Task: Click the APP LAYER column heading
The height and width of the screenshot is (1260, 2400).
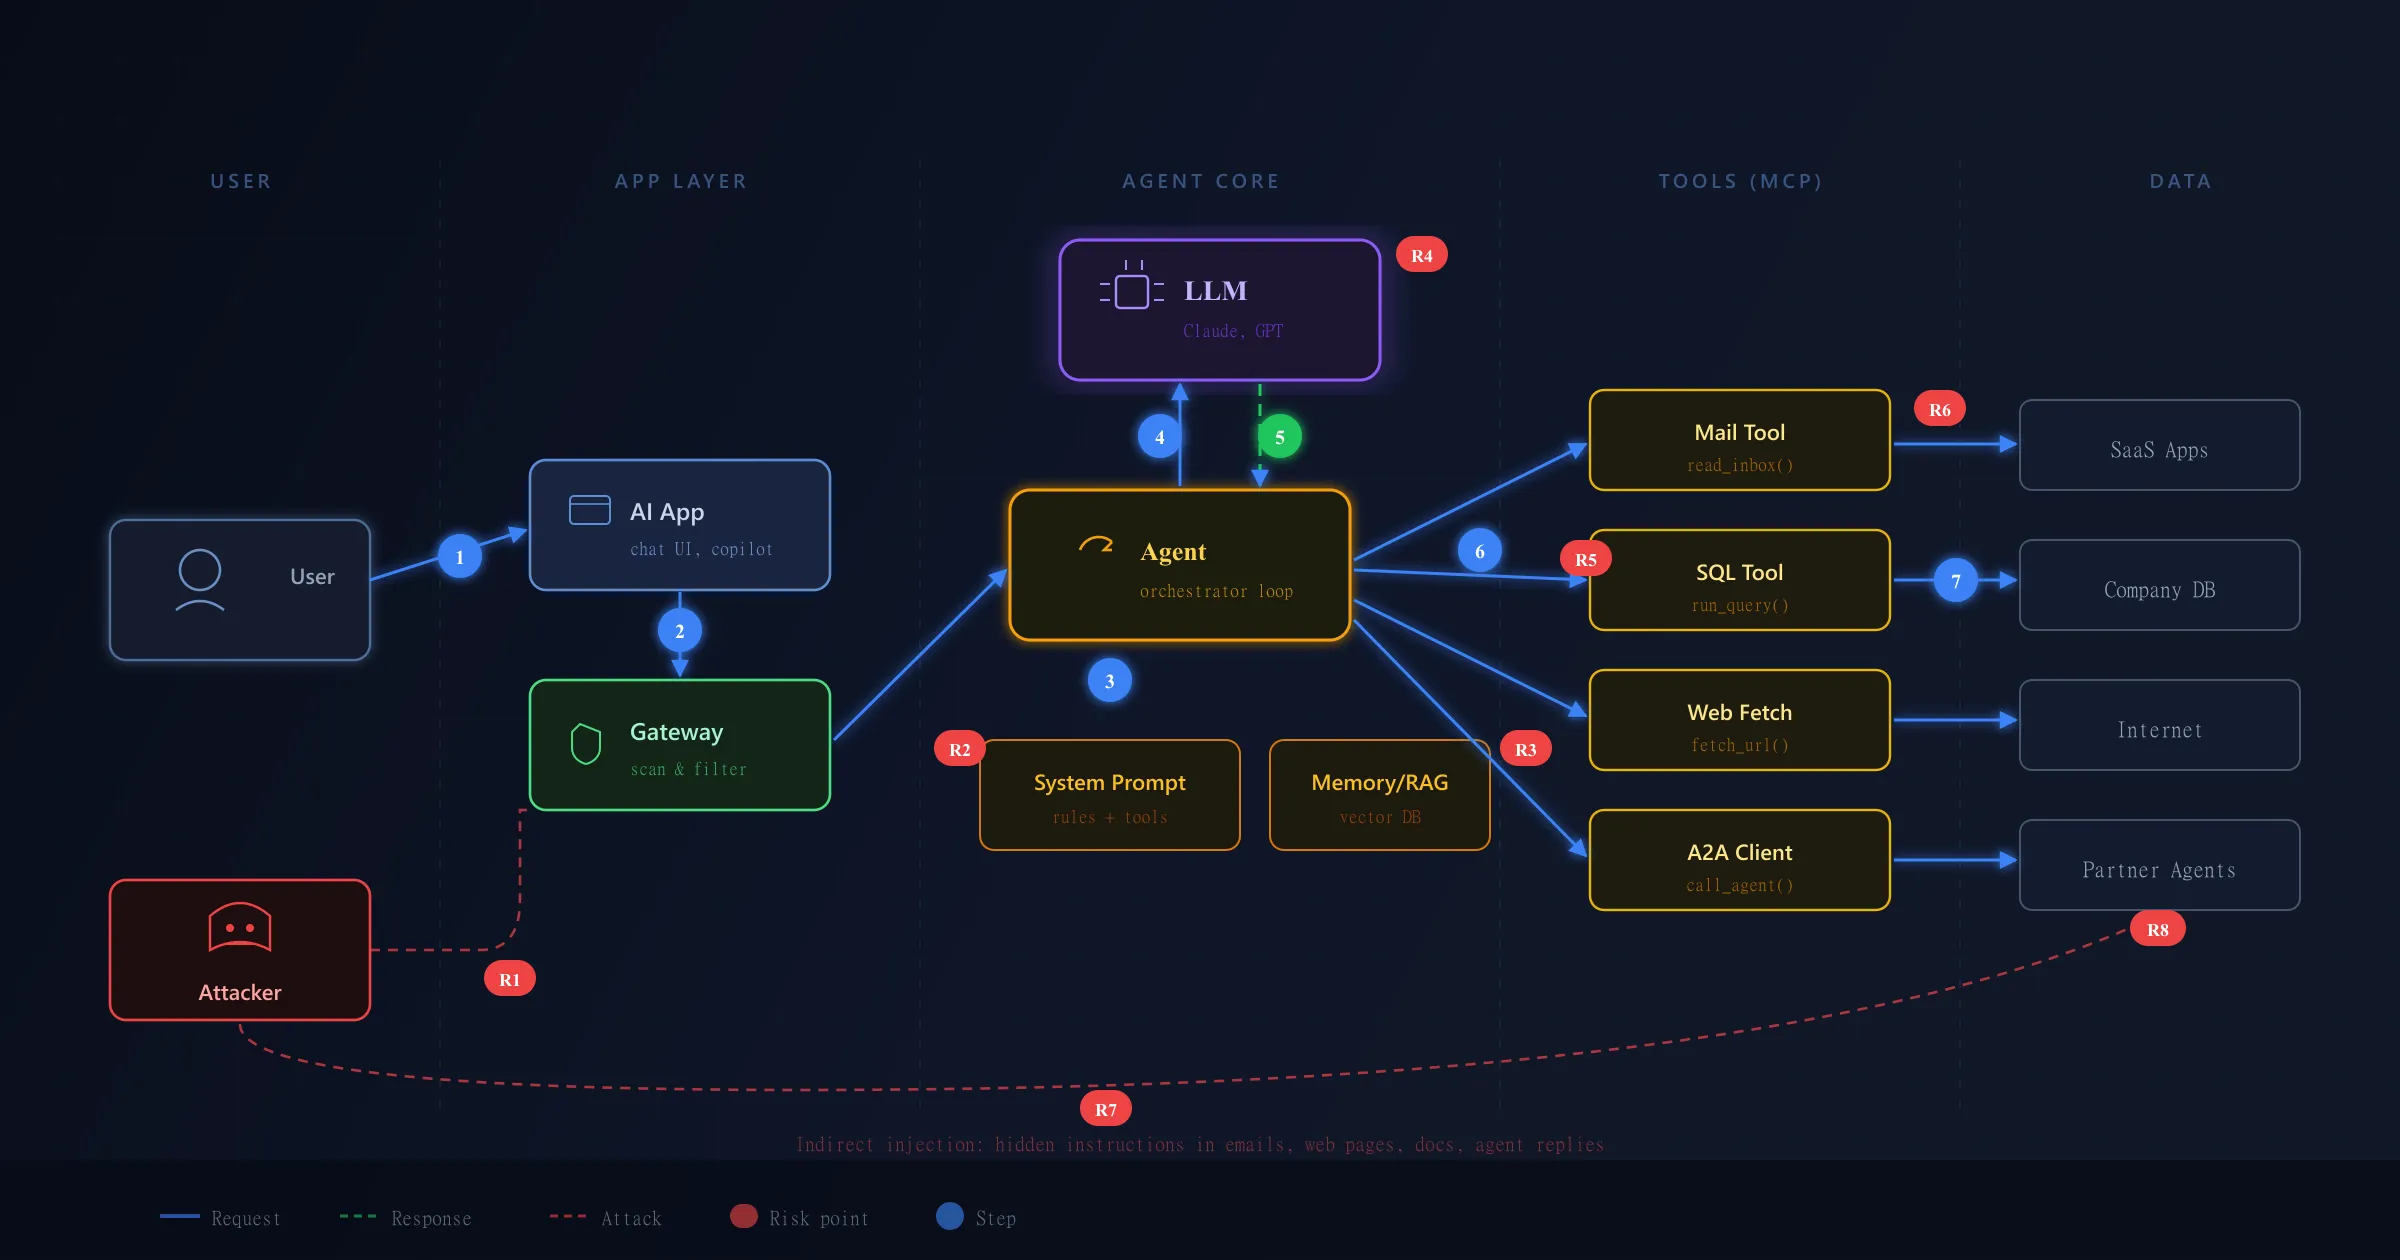Action: (681, 181)
